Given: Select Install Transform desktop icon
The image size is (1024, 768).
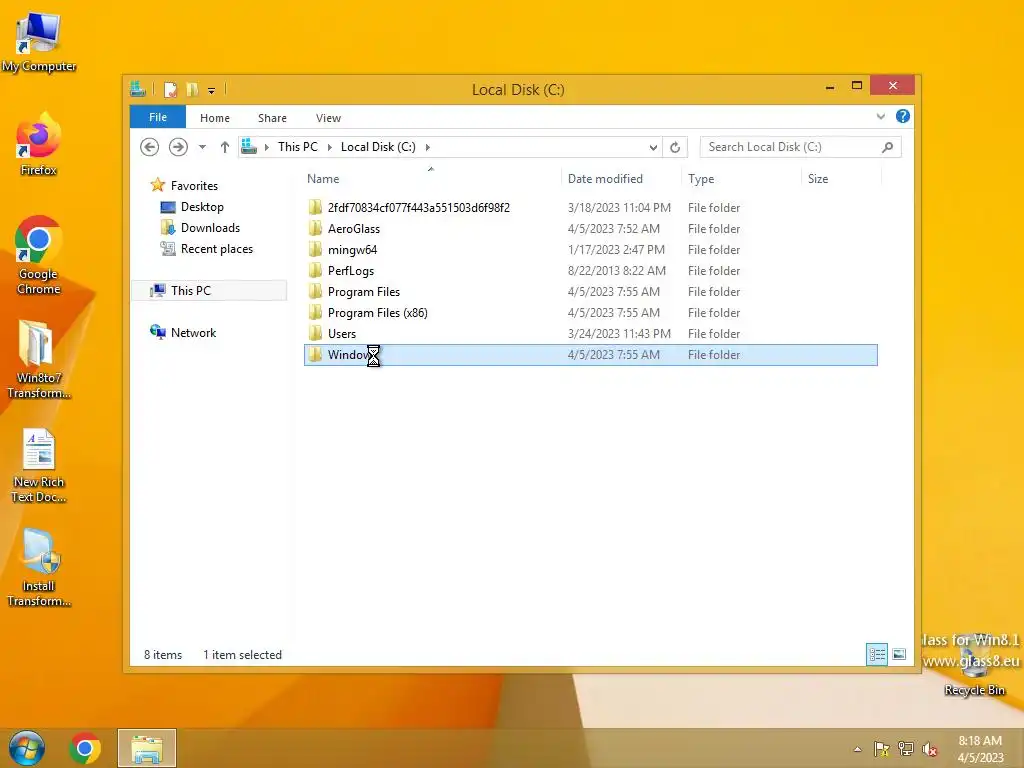Looking at the screenshot, I should click(x=39, y=568).
